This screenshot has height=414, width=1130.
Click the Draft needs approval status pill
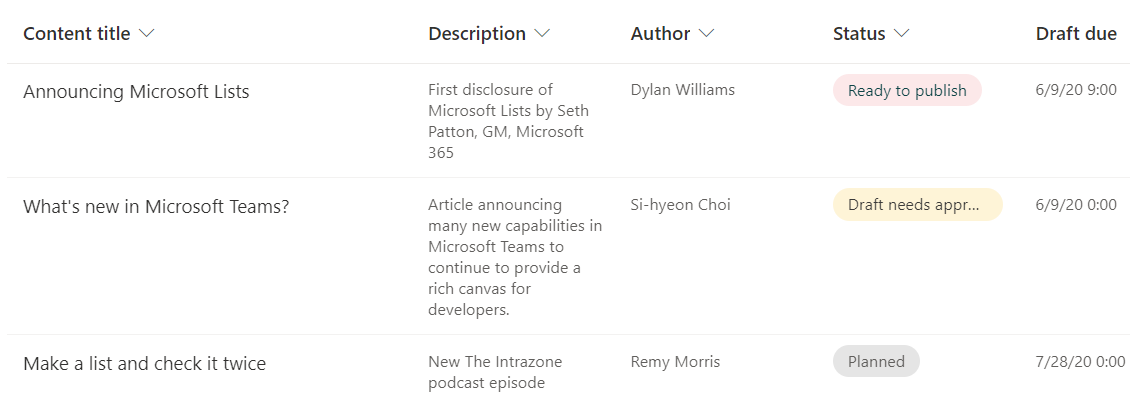917,205
